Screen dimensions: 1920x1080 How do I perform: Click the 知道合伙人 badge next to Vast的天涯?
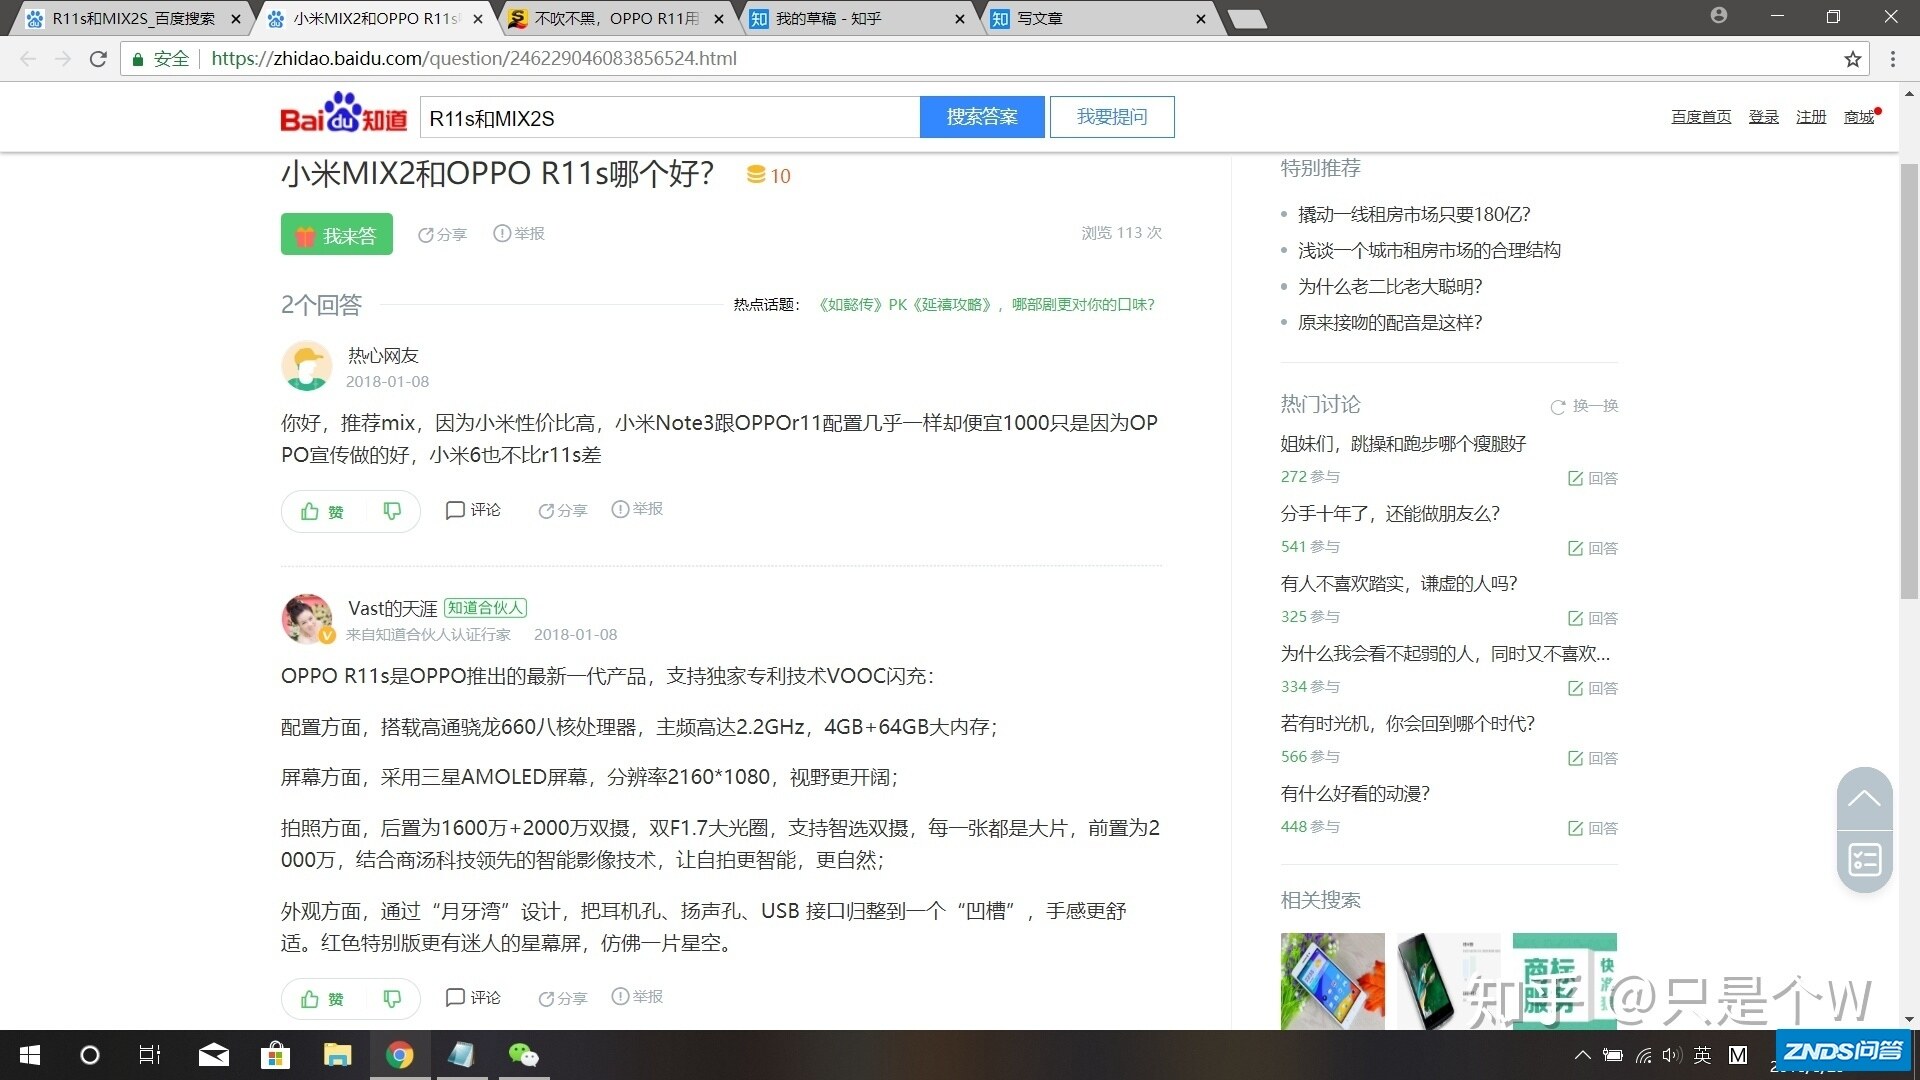(485, 608)
